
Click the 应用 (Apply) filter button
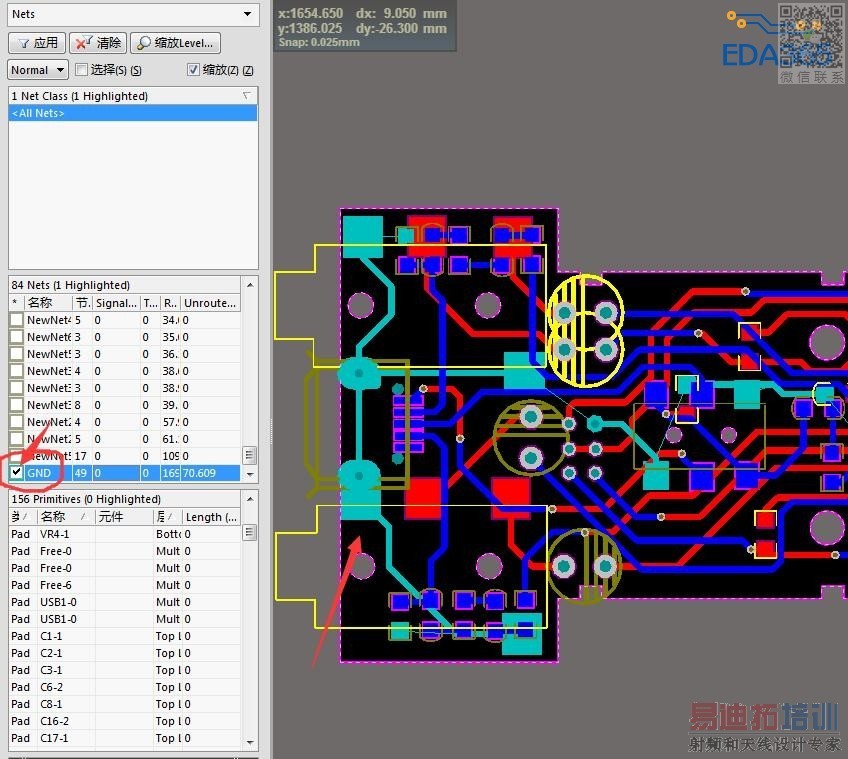(37, 43)
